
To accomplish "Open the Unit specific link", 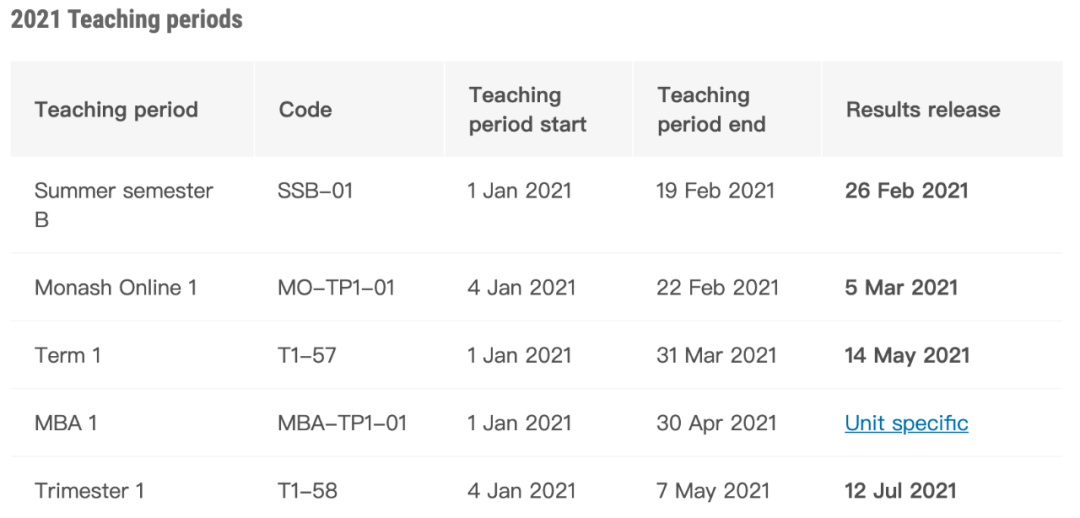I will click(906, 423).
